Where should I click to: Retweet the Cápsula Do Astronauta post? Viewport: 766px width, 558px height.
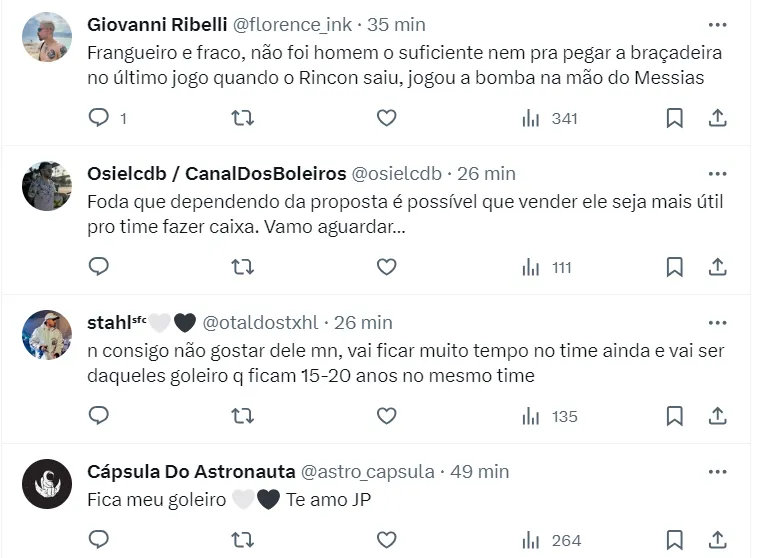(242, 540)
